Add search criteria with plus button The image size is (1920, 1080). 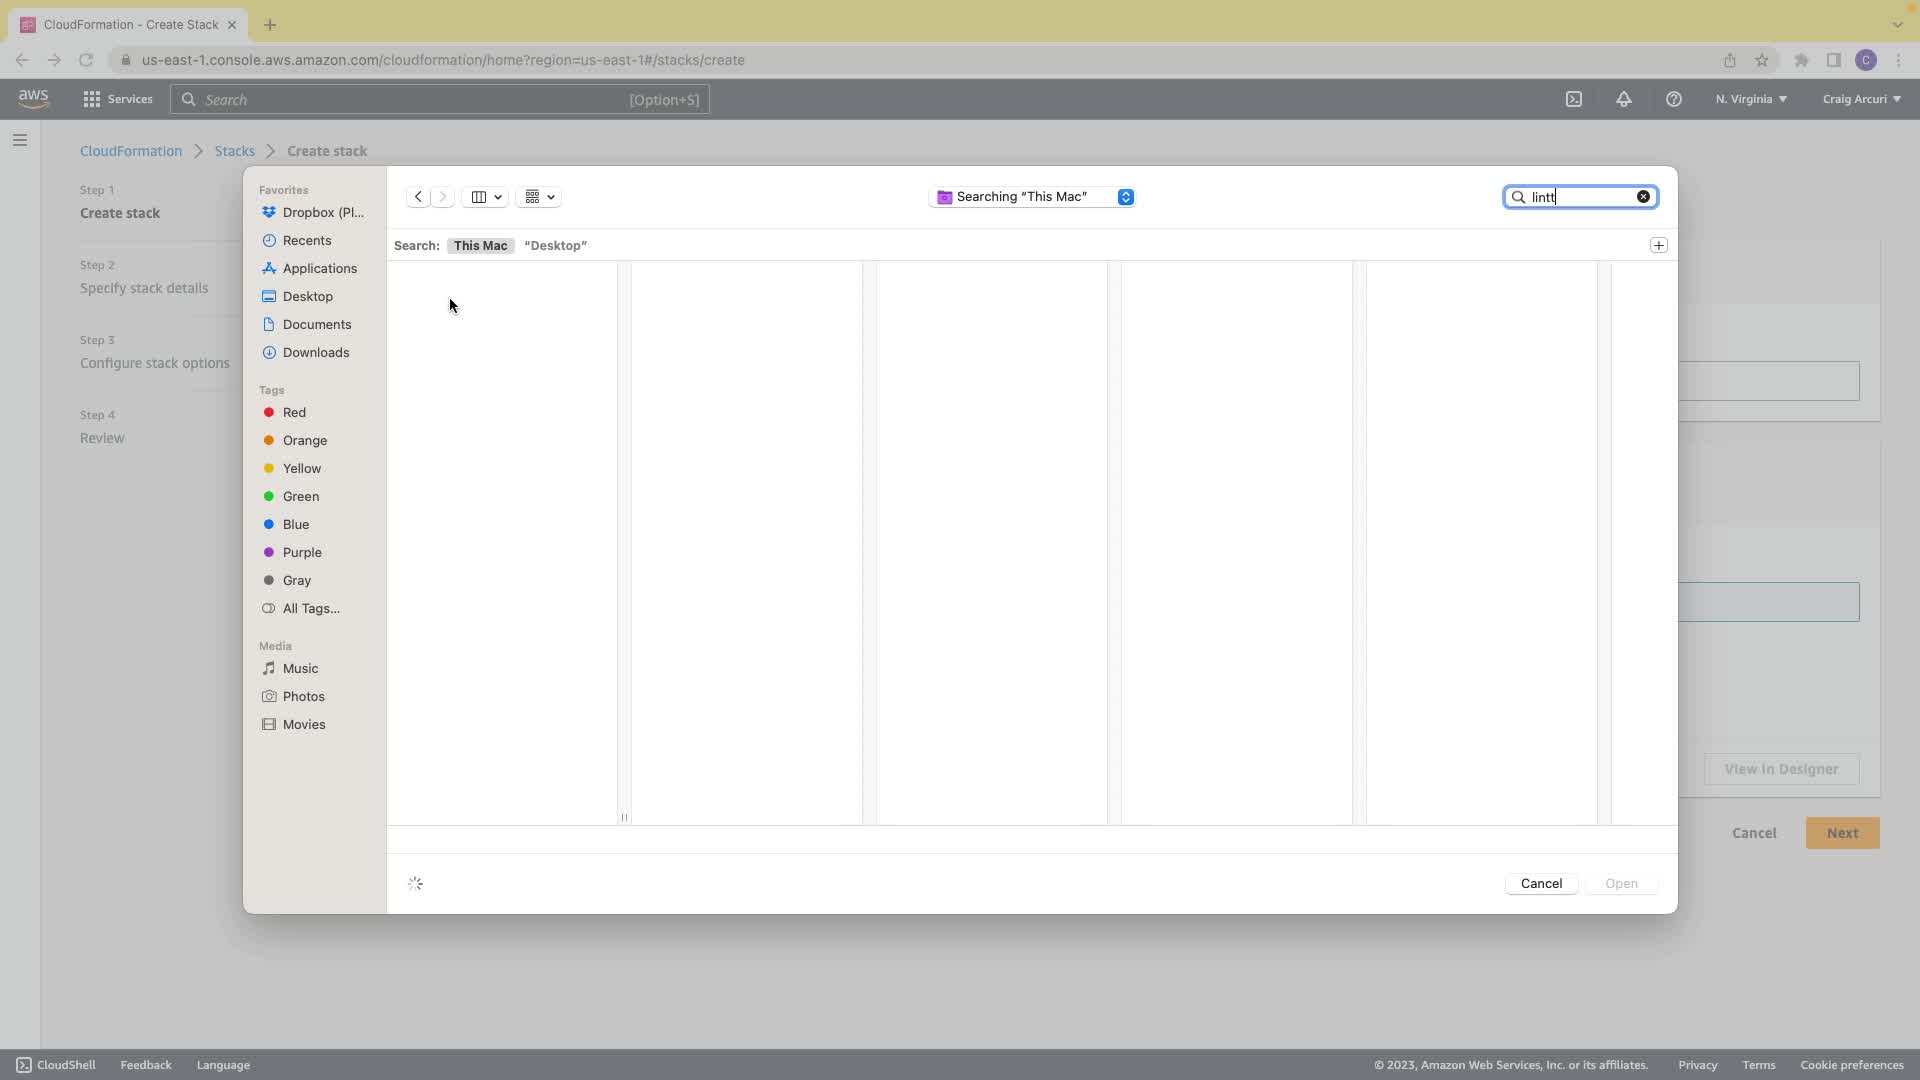[x=1658, y=245]
